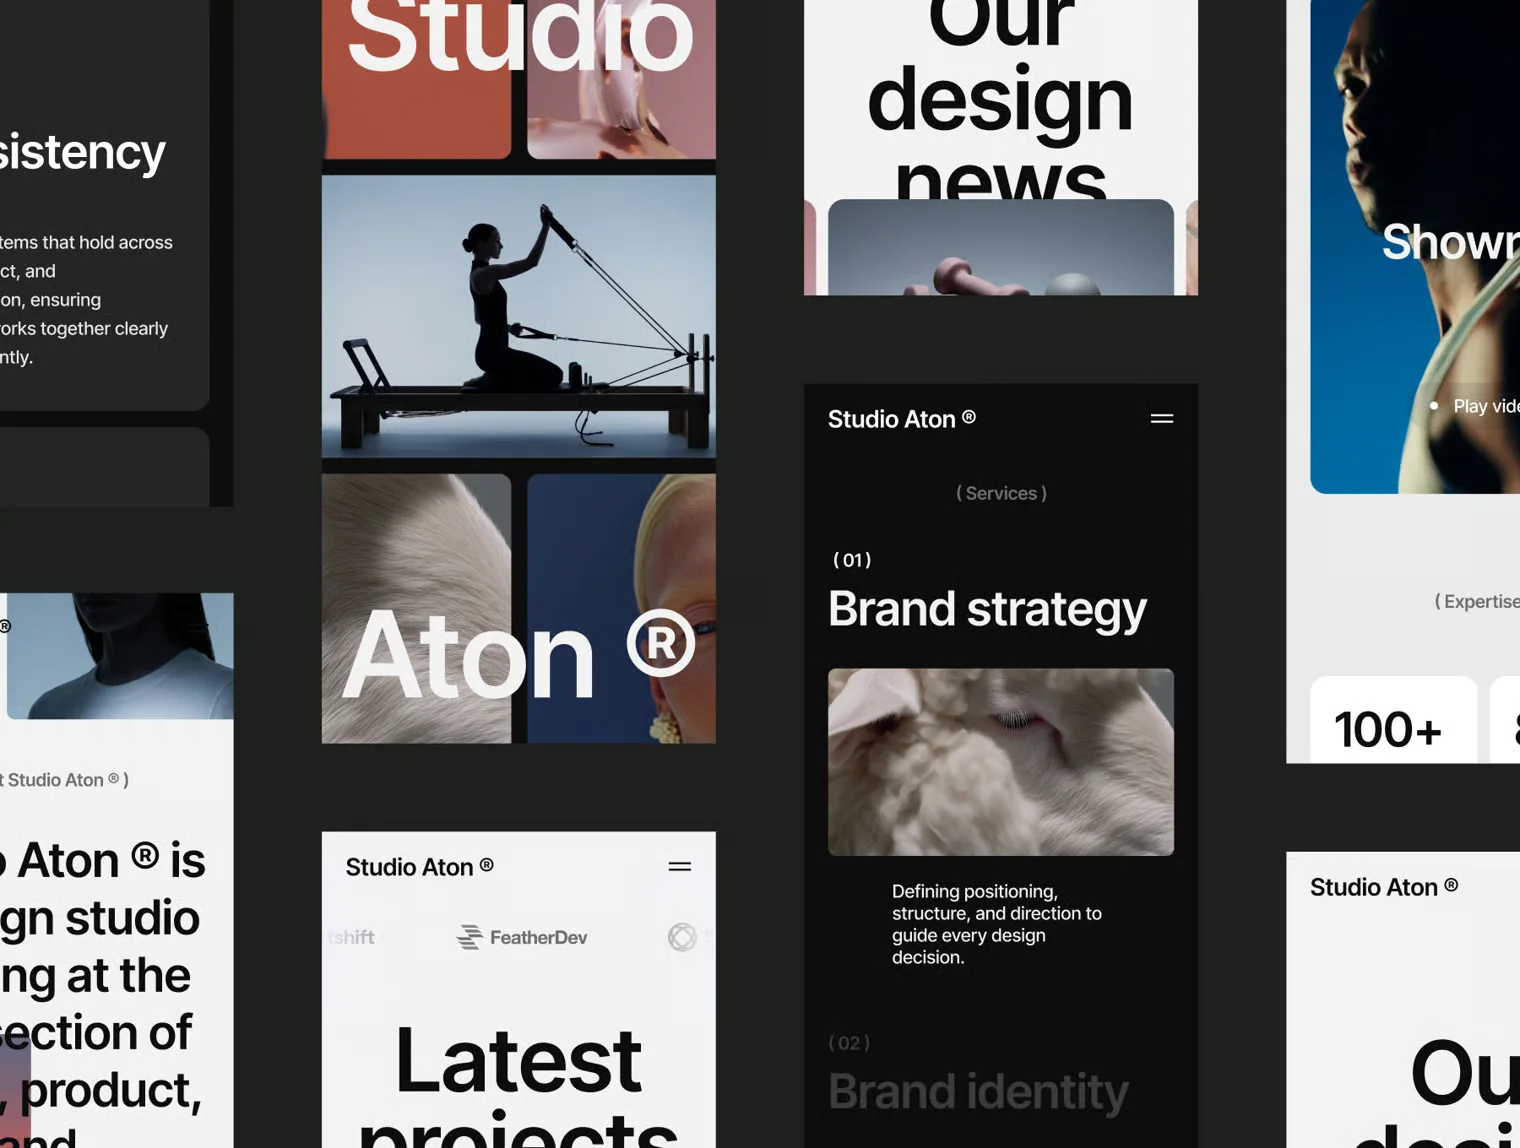1520x1148 pixels.
Task: Click the 100+ stat card
Action: (x=1394, y=720)
